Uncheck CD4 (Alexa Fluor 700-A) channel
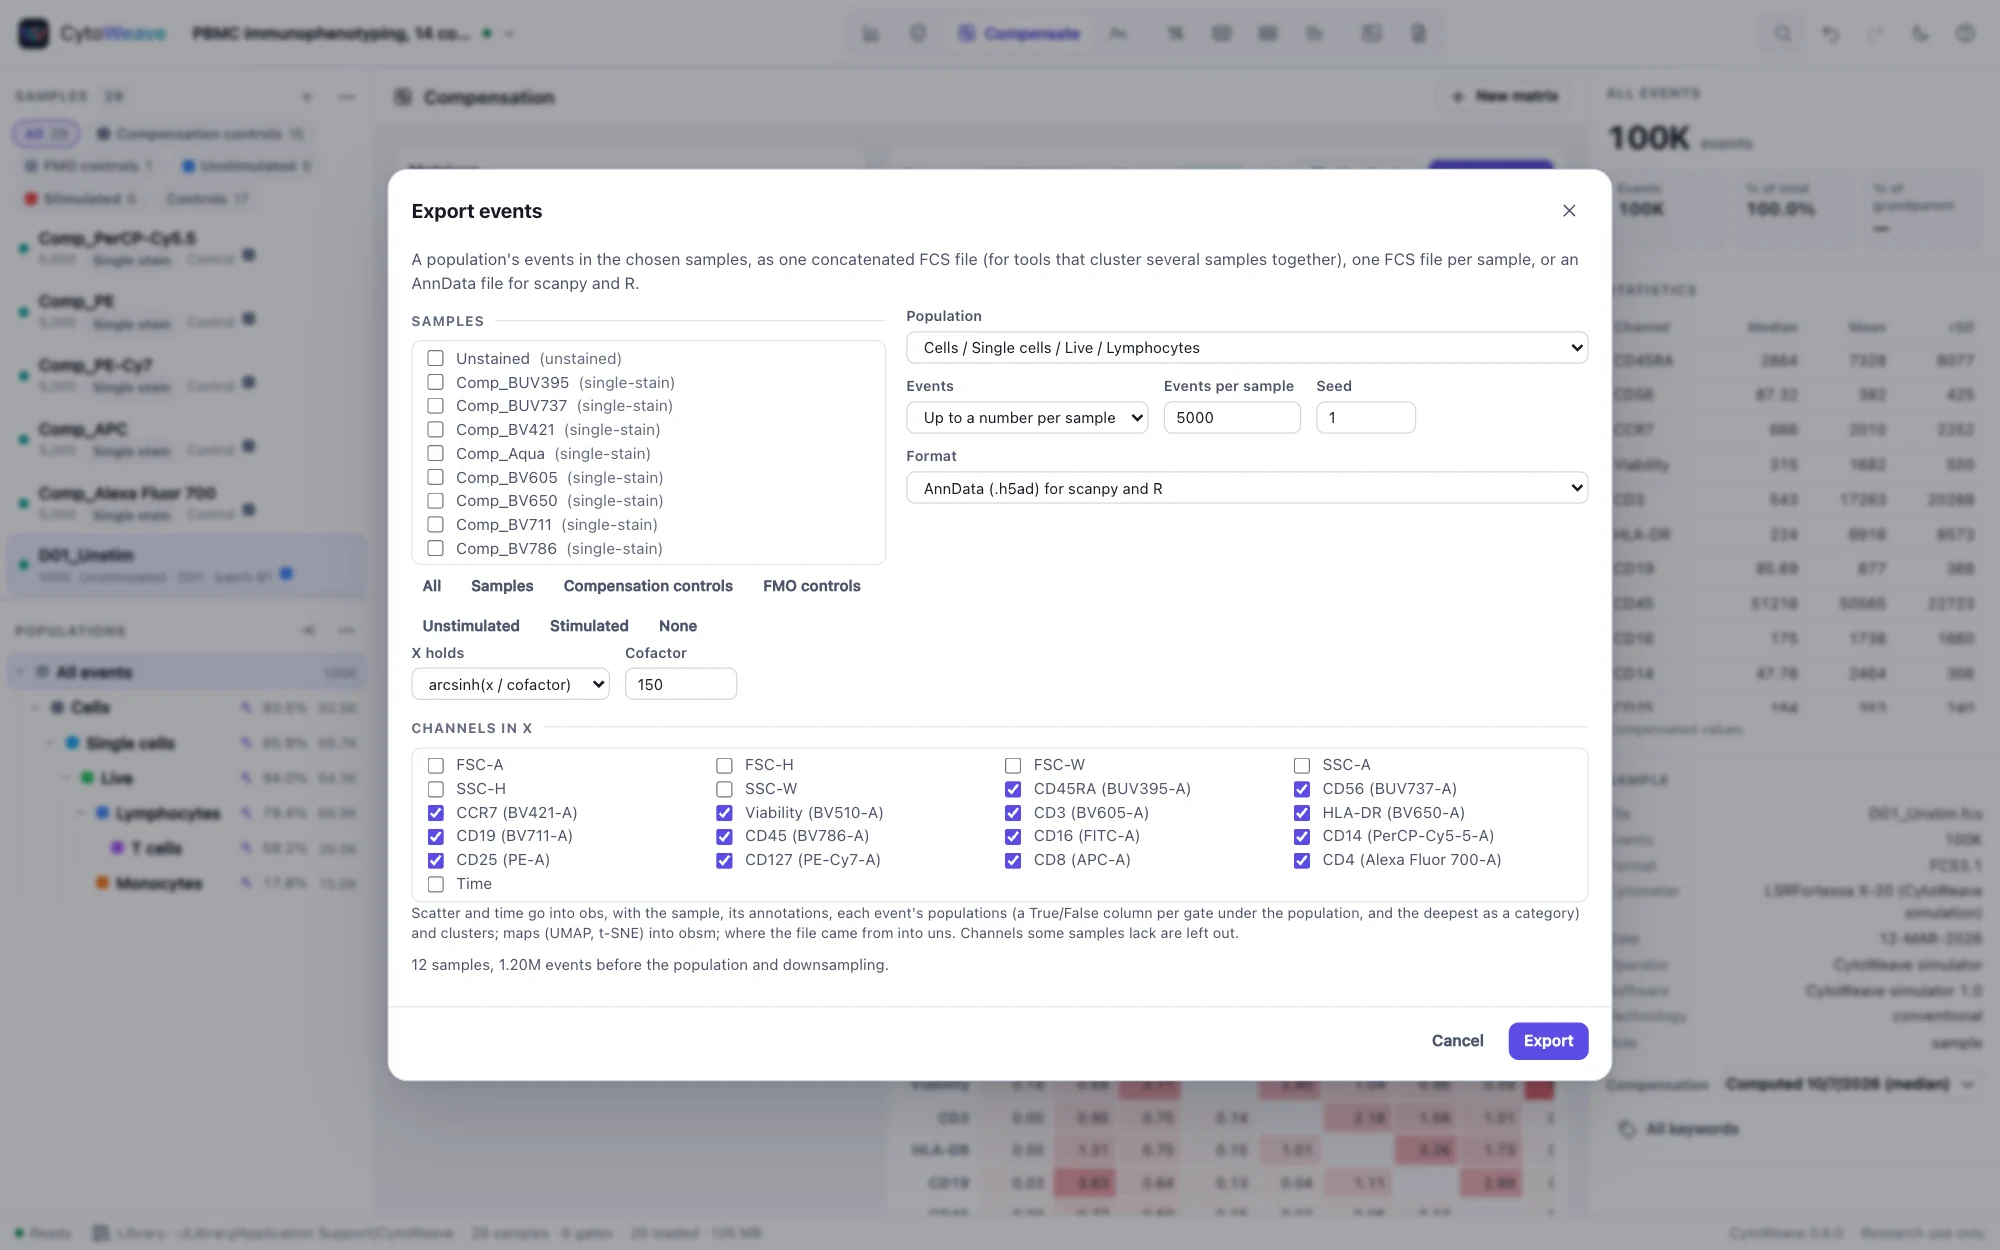 (x=1302, y=860)
